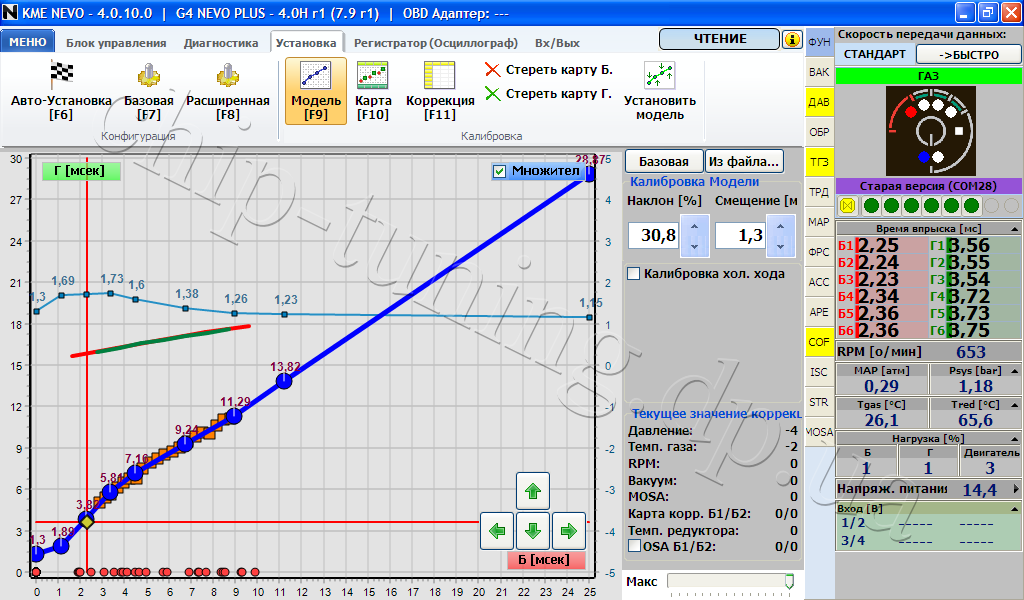Switch to Диагностика tab
This screenshot has width=1024, height=600.
(221, 43)
